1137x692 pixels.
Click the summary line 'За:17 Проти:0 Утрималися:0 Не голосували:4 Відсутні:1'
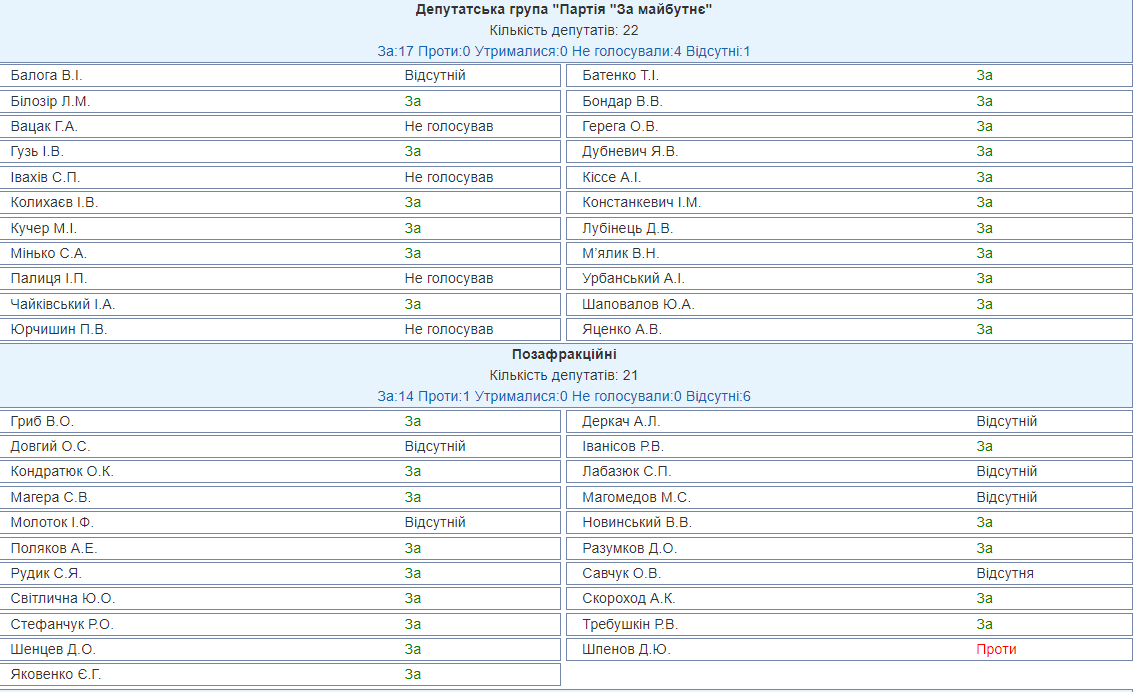click(563, 52)
